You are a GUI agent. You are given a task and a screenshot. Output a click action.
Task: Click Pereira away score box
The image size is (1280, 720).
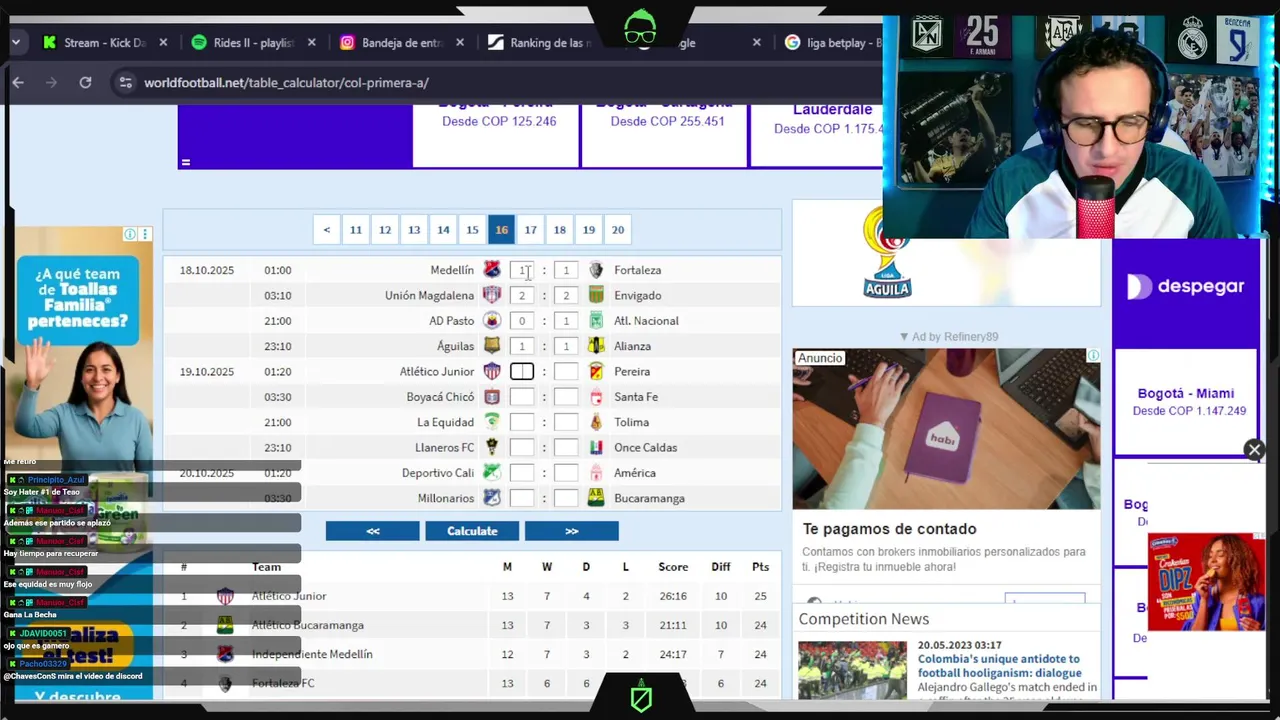566,371
